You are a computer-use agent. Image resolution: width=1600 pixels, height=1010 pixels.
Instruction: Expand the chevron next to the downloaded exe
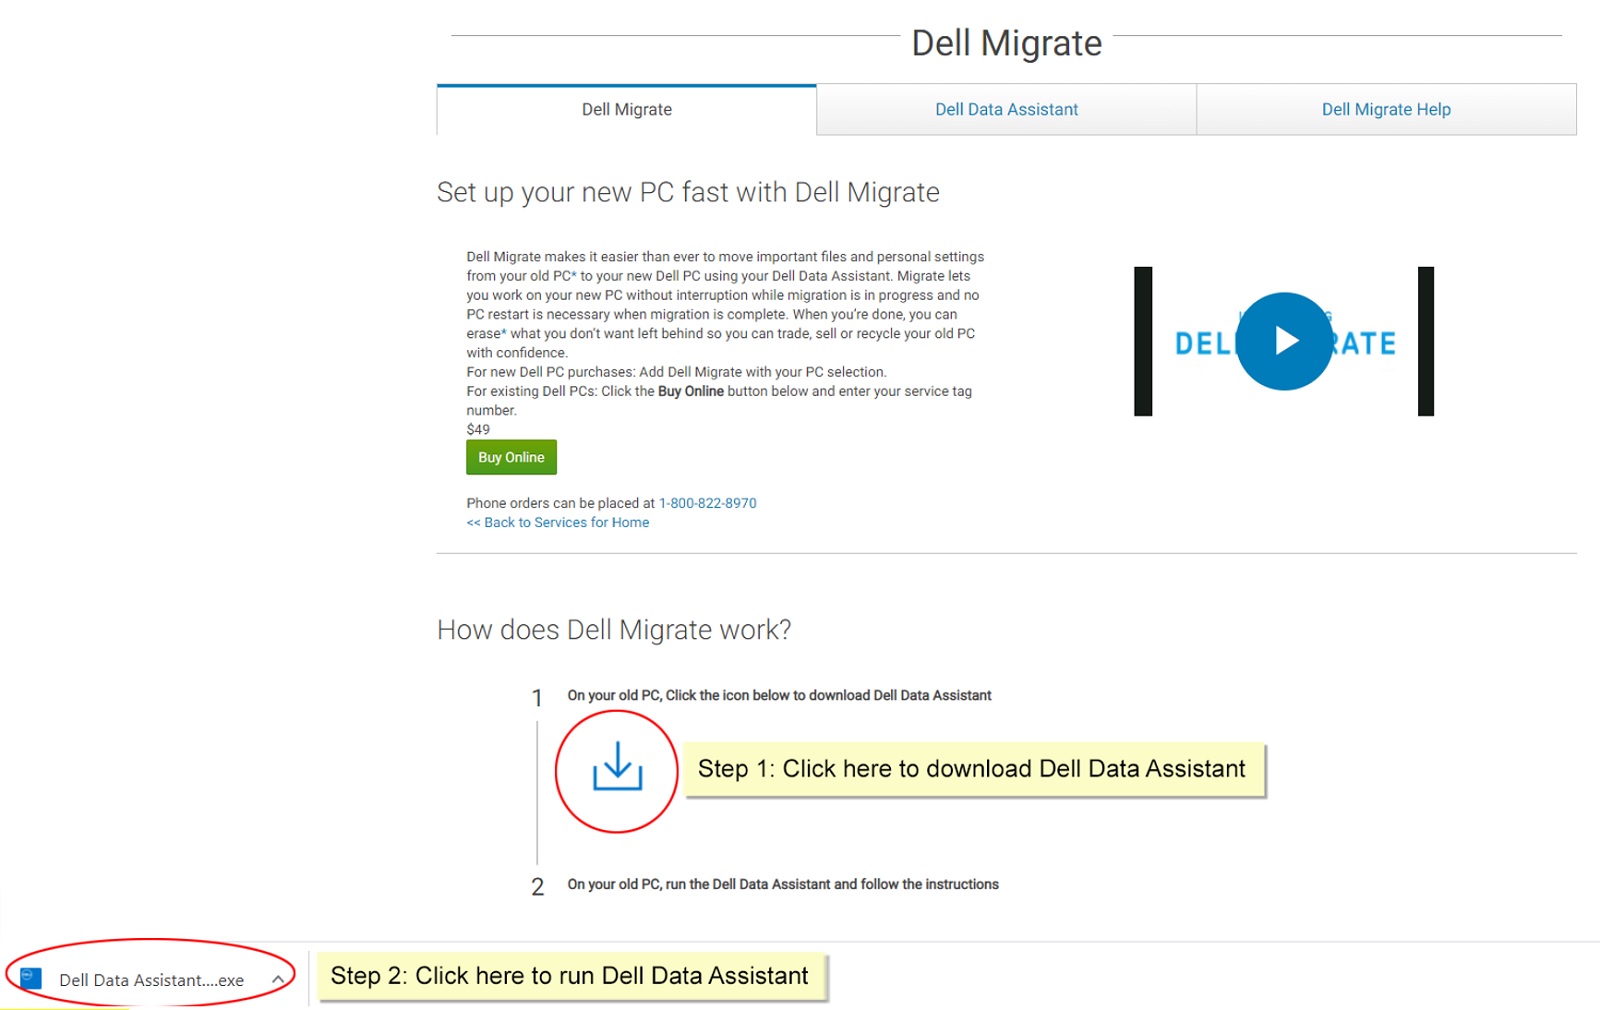(x=278, y=979)
